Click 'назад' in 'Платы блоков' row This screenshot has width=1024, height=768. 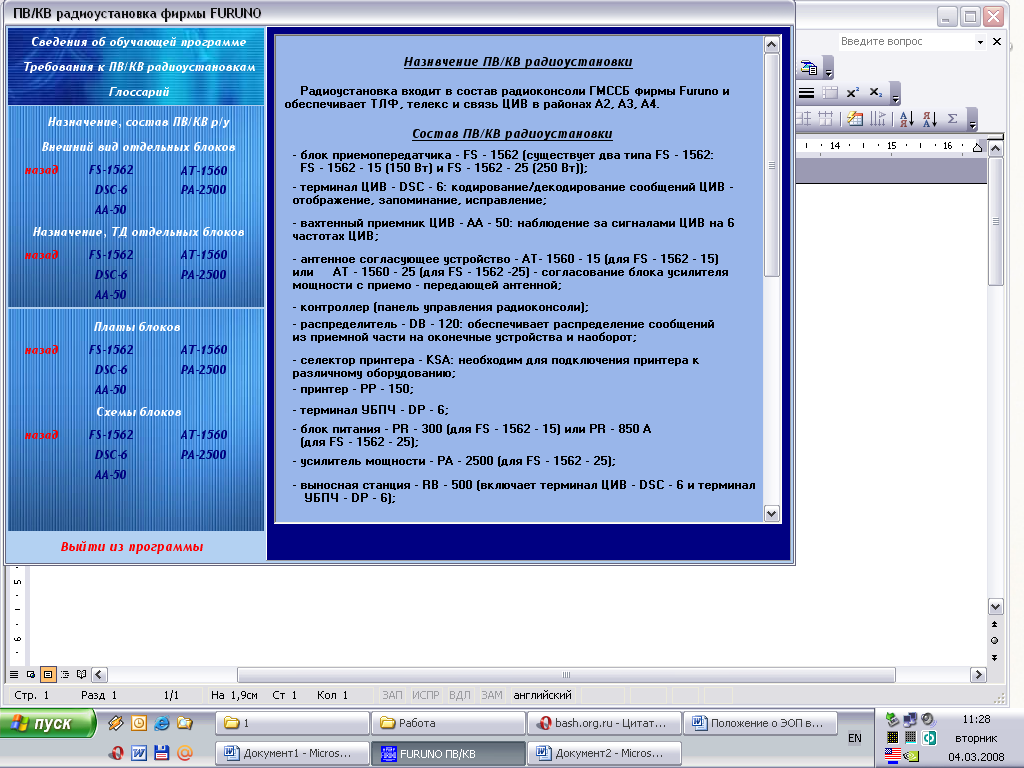coord(41,350)
